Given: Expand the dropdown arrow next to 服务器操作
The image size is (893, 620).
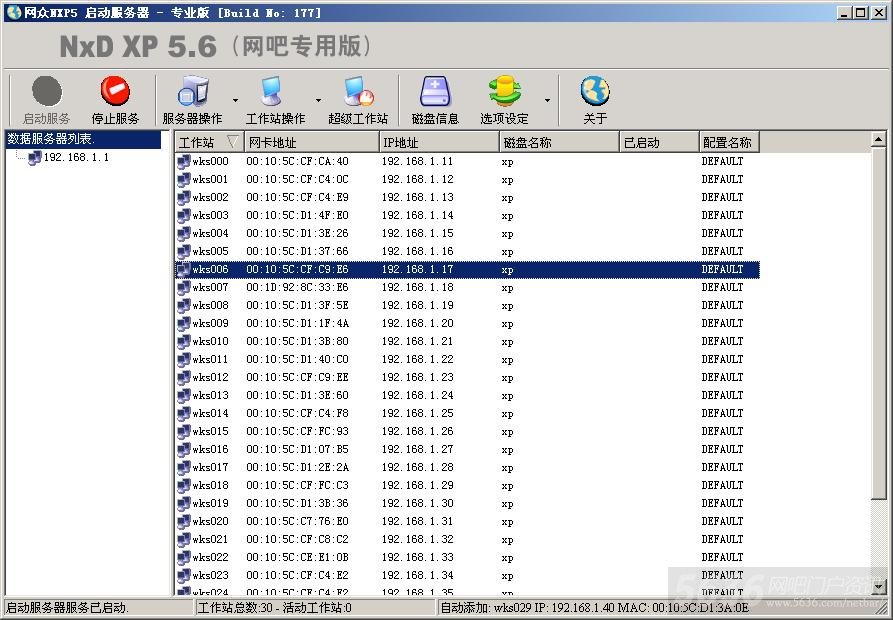Looking at the screenshot, I should click(235, 101).
